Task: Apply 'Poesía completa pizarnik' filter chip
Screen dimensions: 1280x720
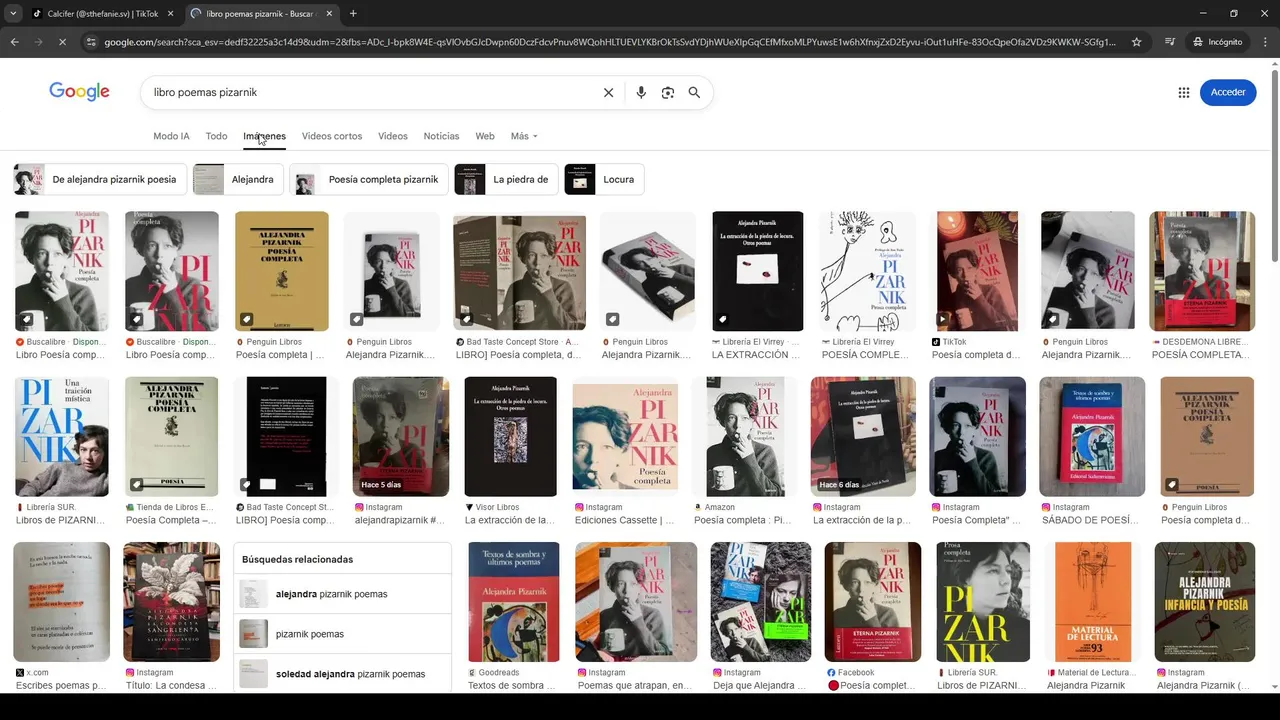Action: (x=368, y=180)
